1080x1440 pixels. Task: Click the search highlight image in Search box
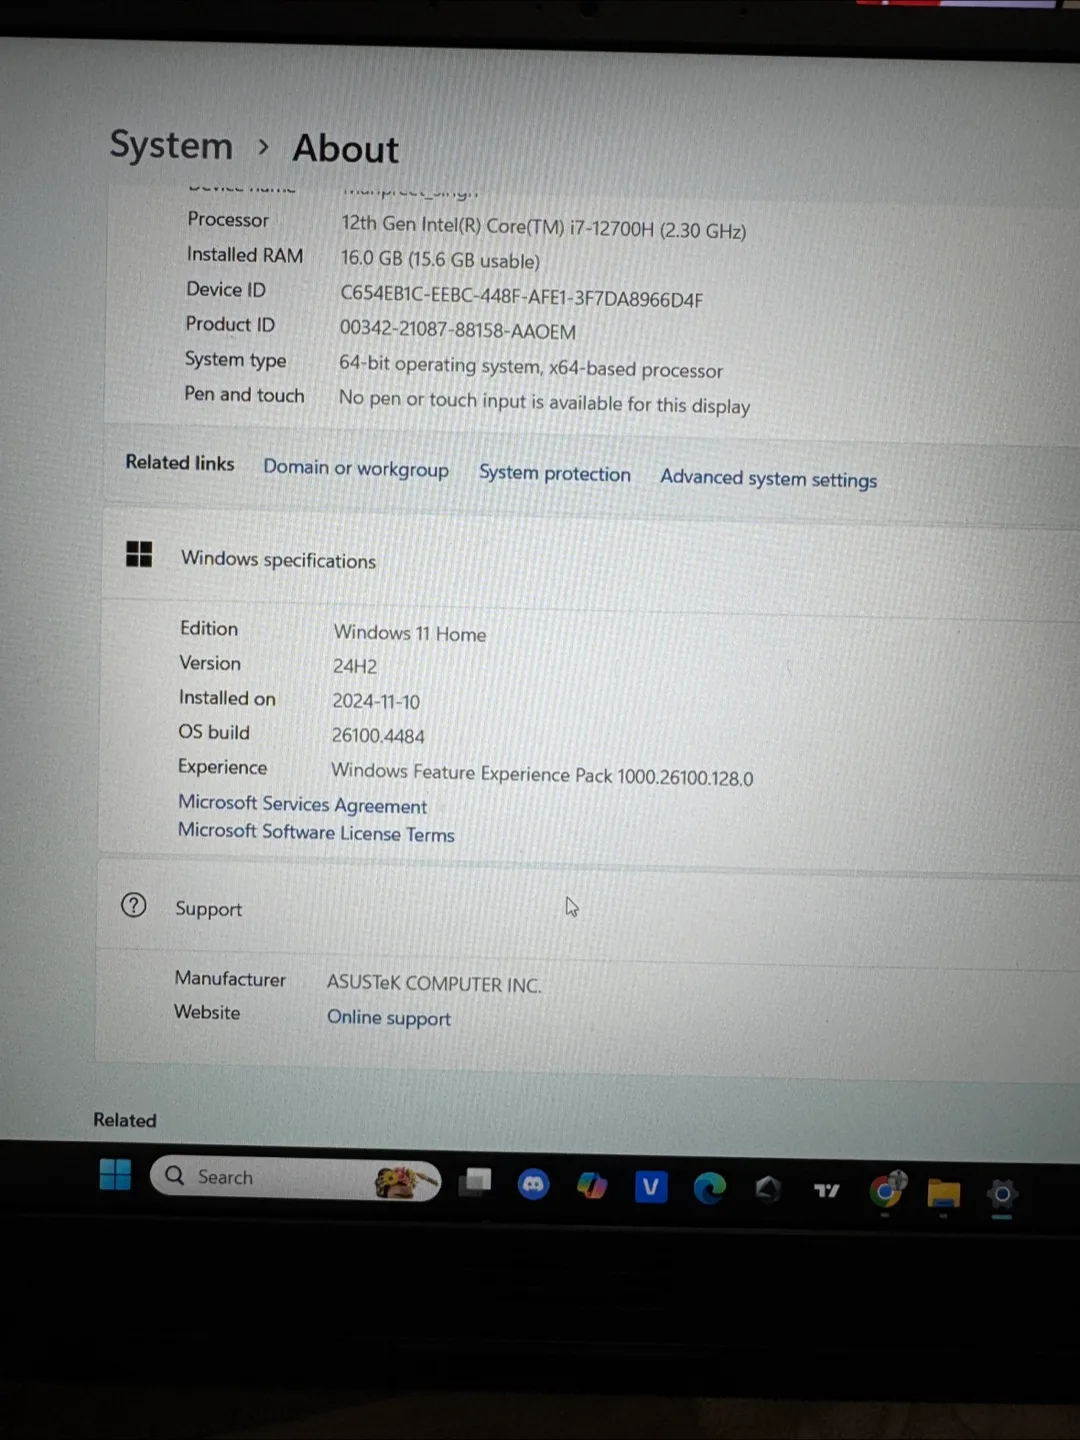point(405,1181)
